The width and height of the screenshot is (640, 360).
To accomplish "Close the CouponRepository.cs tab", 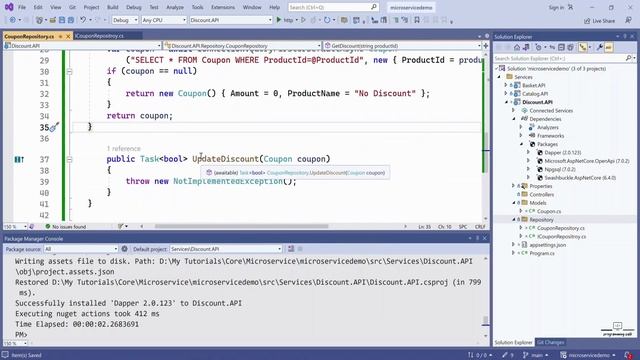I will pyautogui.click(x=68, y=36).
